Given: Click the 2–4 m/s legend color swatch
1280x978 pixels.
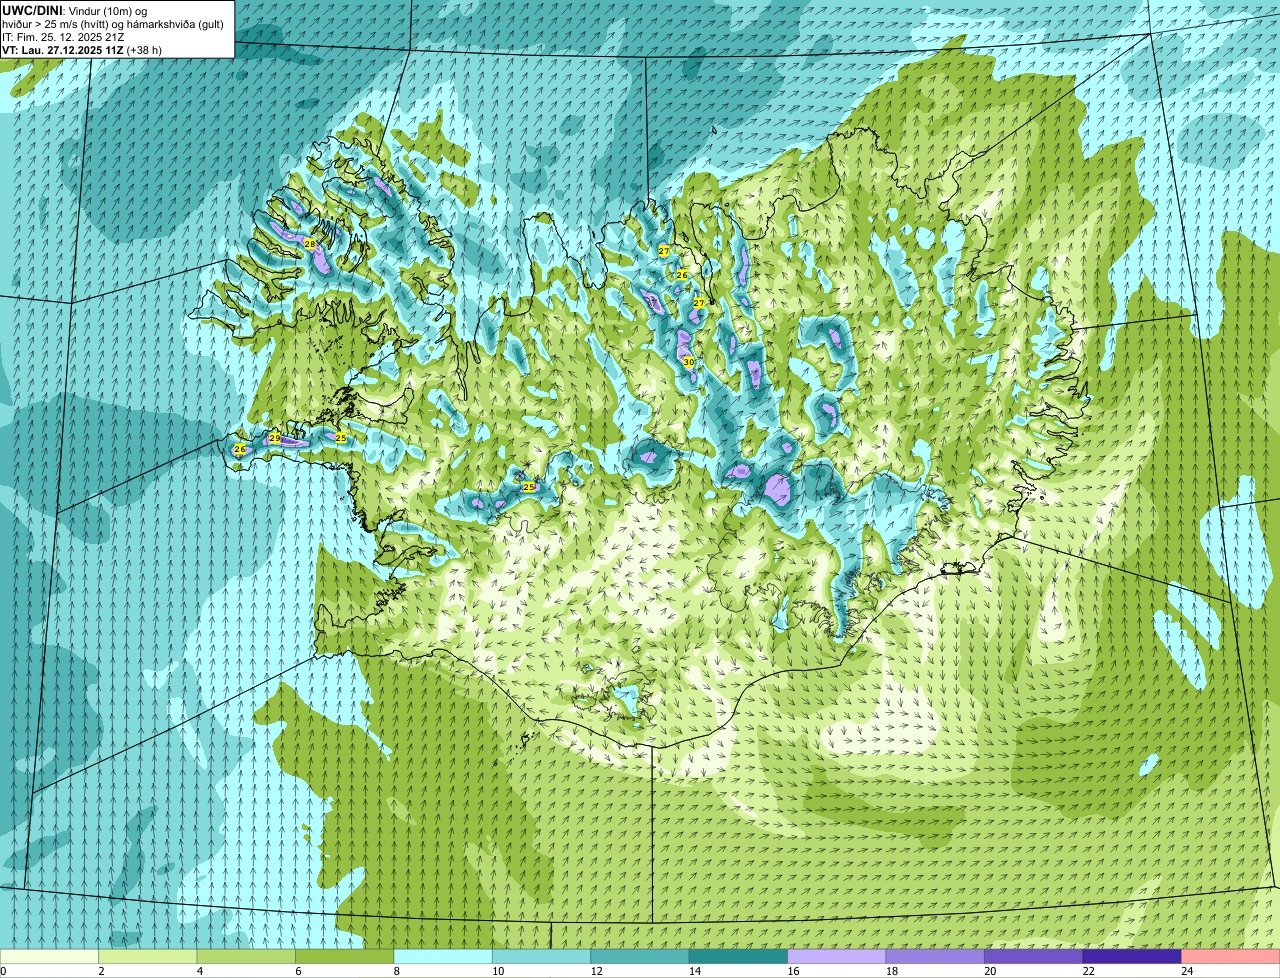Looking at the screenshot, I should [148, 956].
